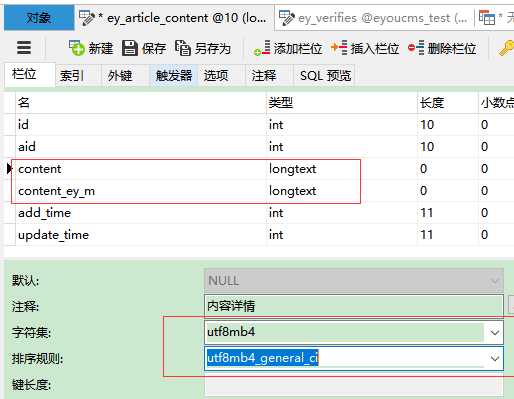Select the aid field name cell
The height and width of the screenshot is (399, 514).
[x=141, y=147]
